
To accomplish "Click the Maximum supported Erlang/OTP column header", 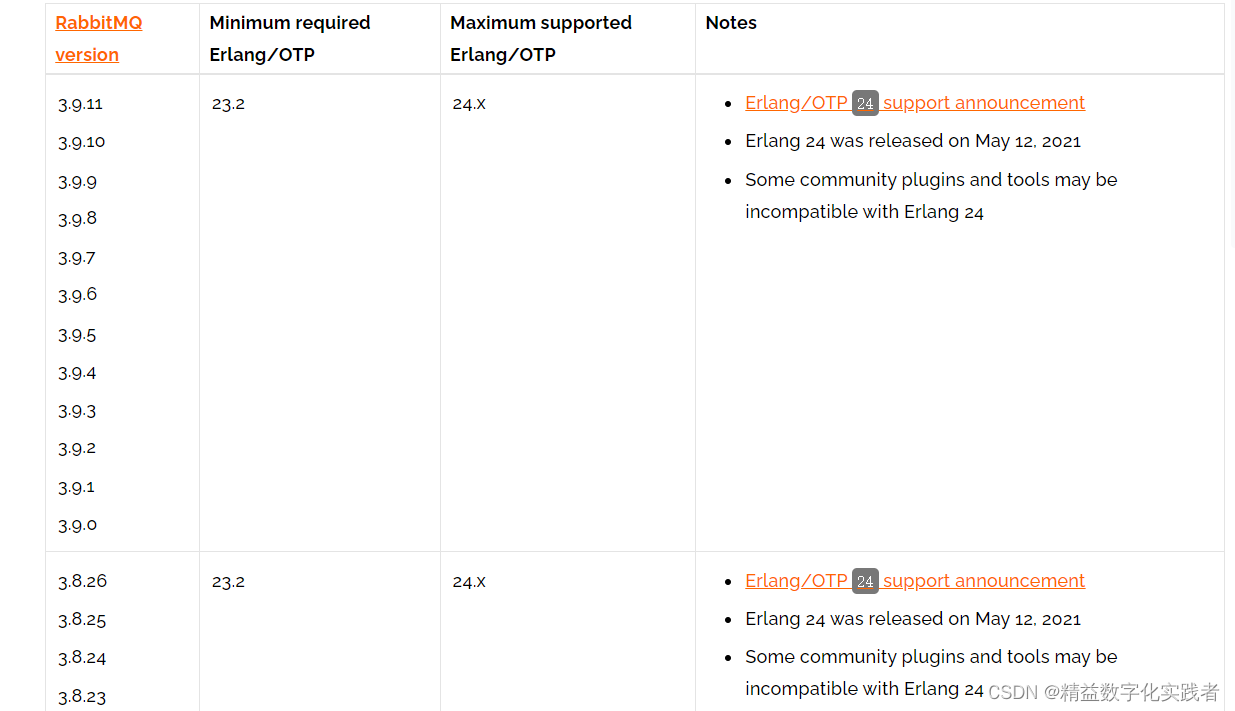I will [540, 38].
